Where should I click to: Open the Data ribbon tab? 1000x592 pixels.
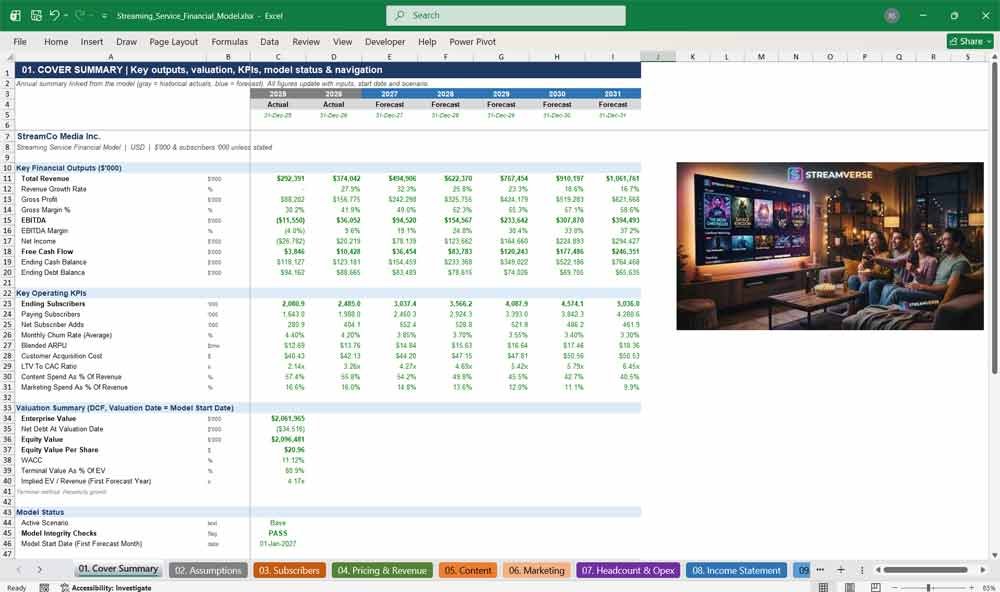[269, 41]
